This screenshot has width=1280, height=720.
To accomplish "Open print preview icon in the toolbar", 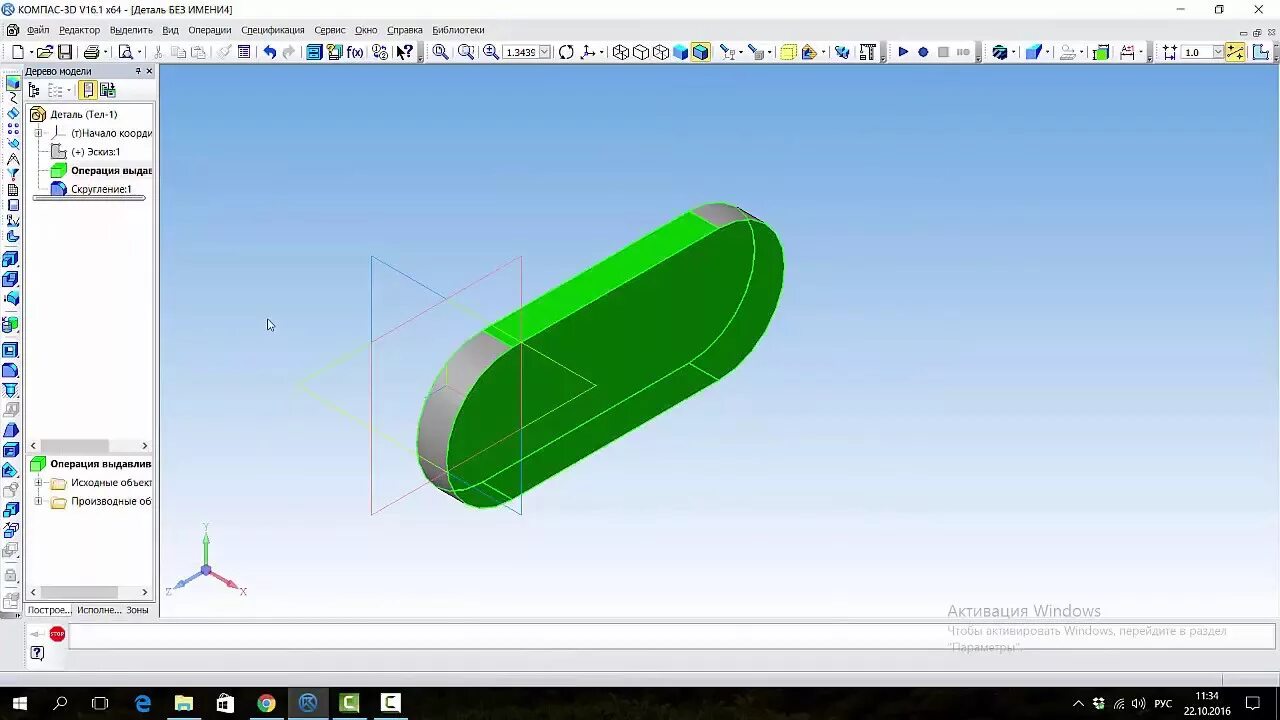I will coord(125,52).
